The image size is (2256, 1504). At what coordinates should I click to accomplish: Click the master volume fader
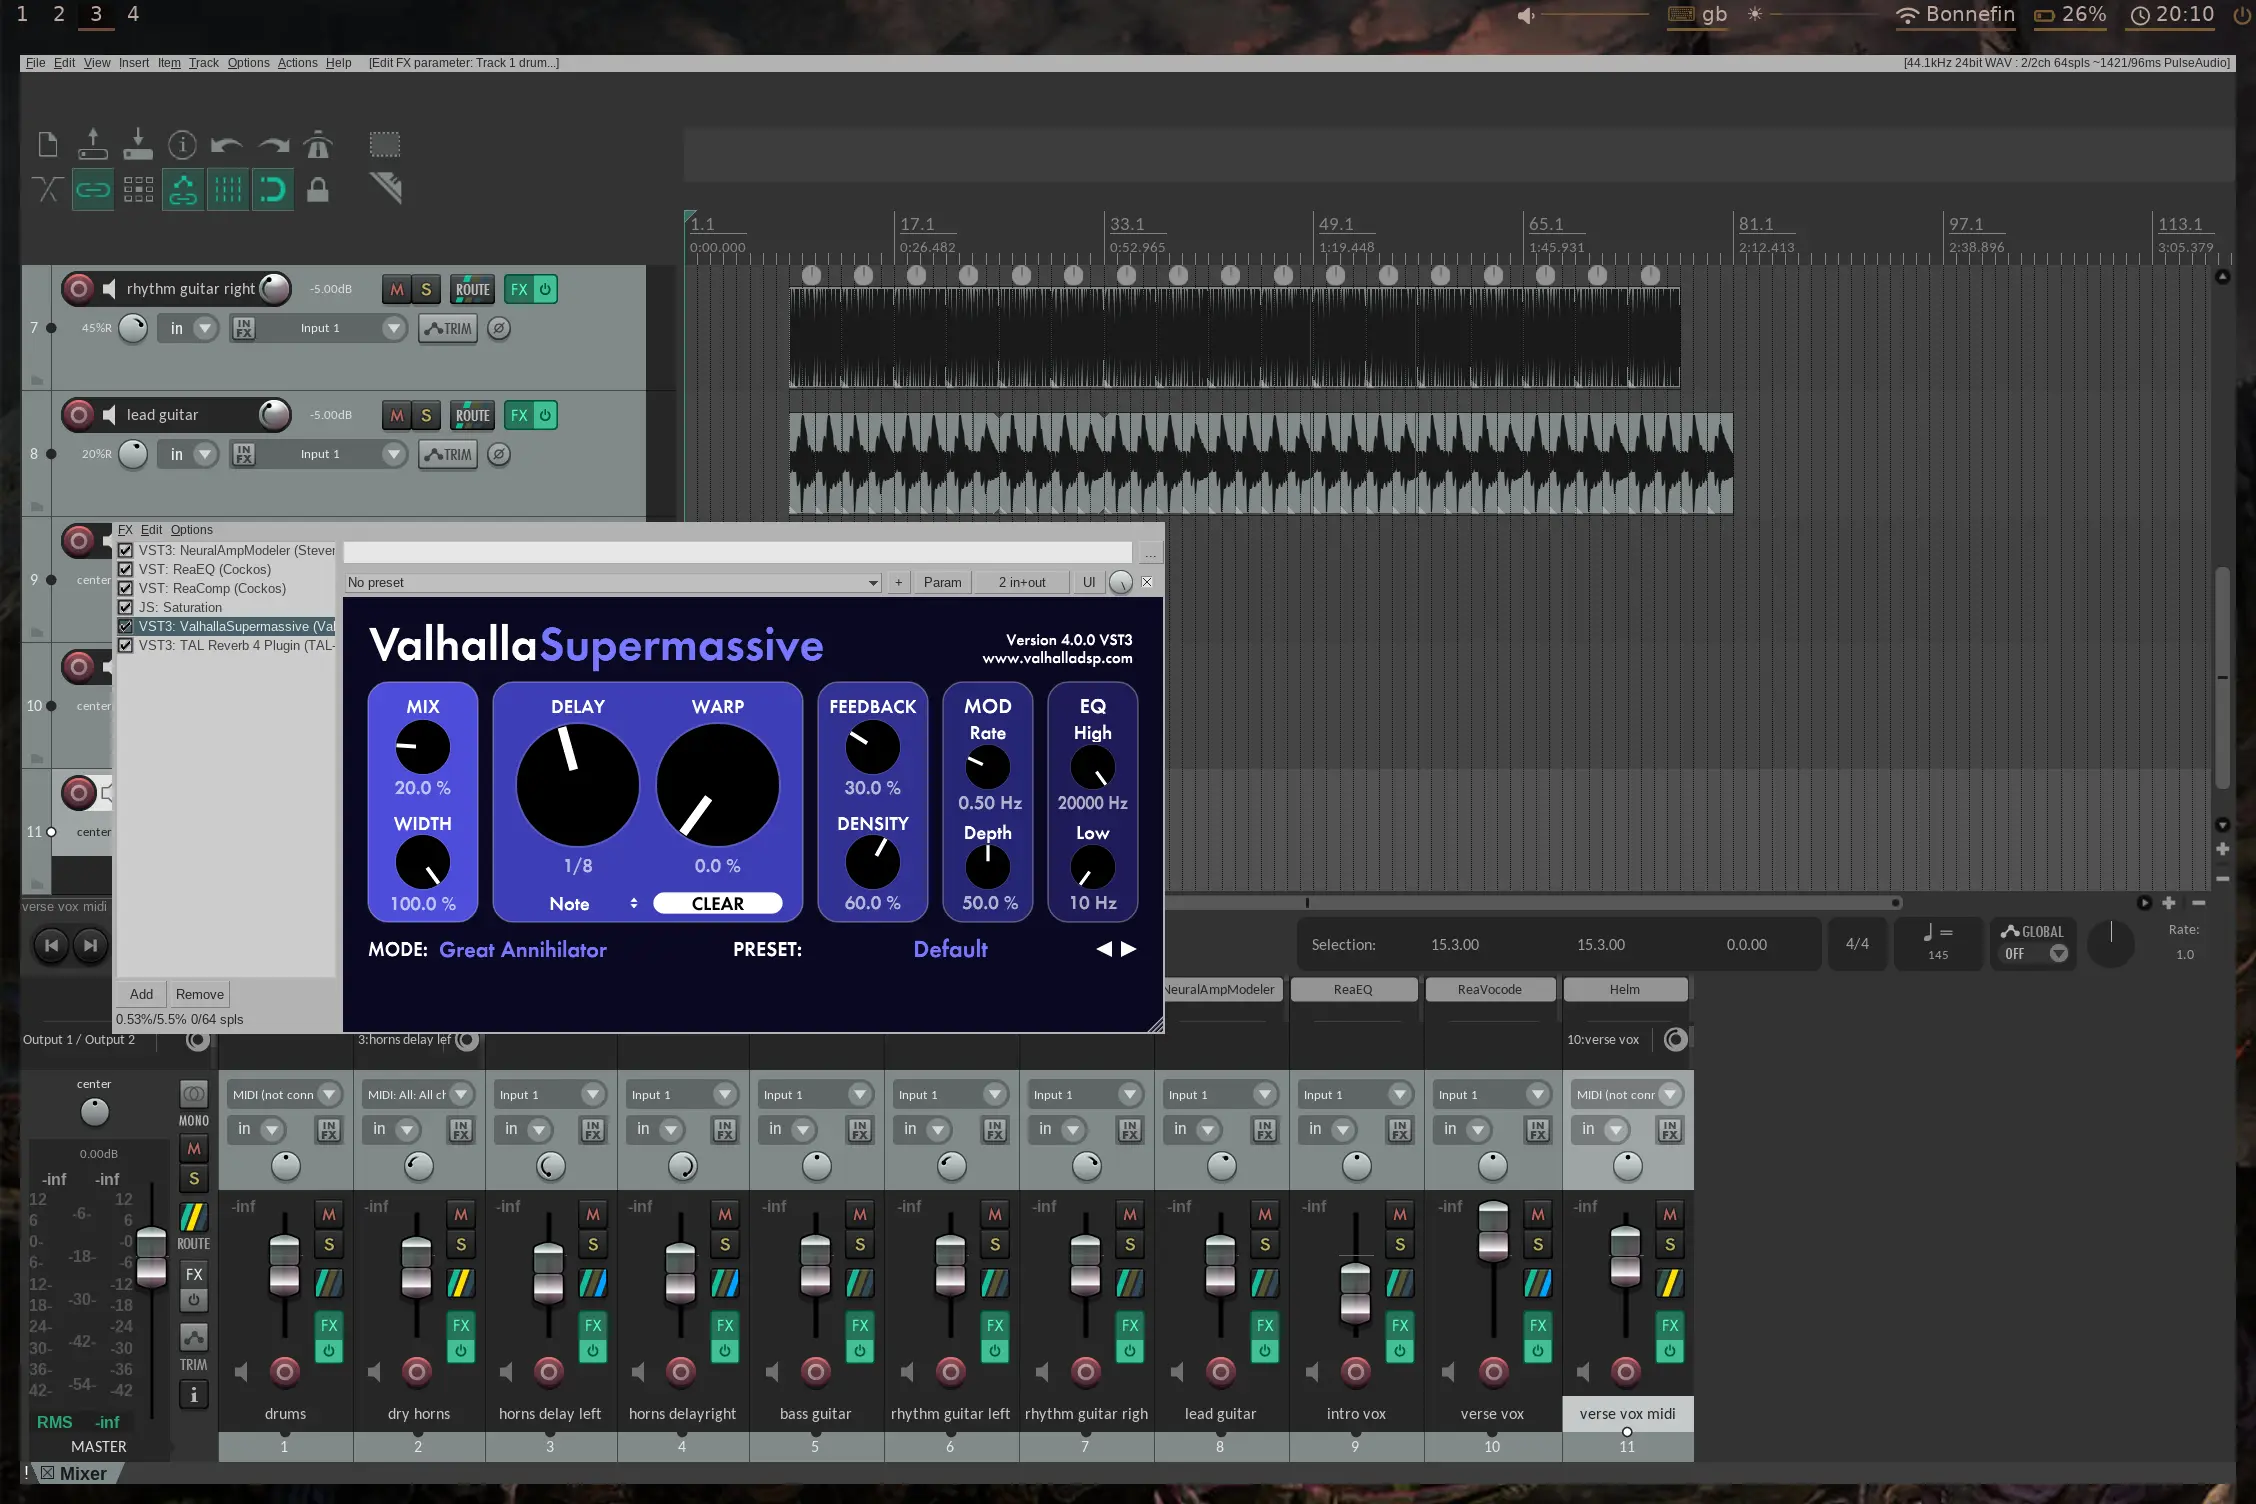[x=151, y=1256]
